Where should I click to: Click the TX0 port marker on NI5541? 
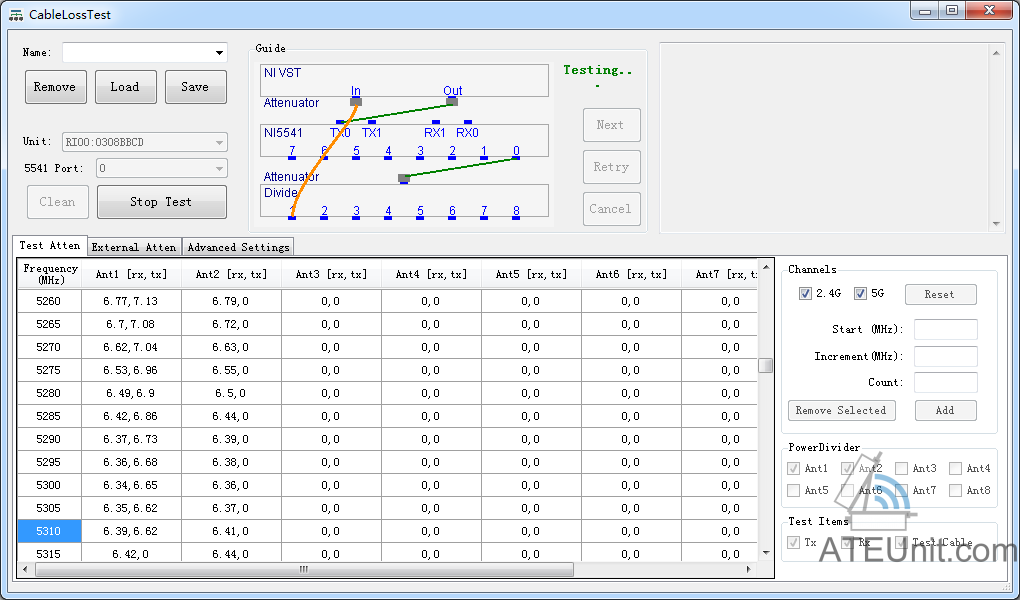[x=340, y=123]
